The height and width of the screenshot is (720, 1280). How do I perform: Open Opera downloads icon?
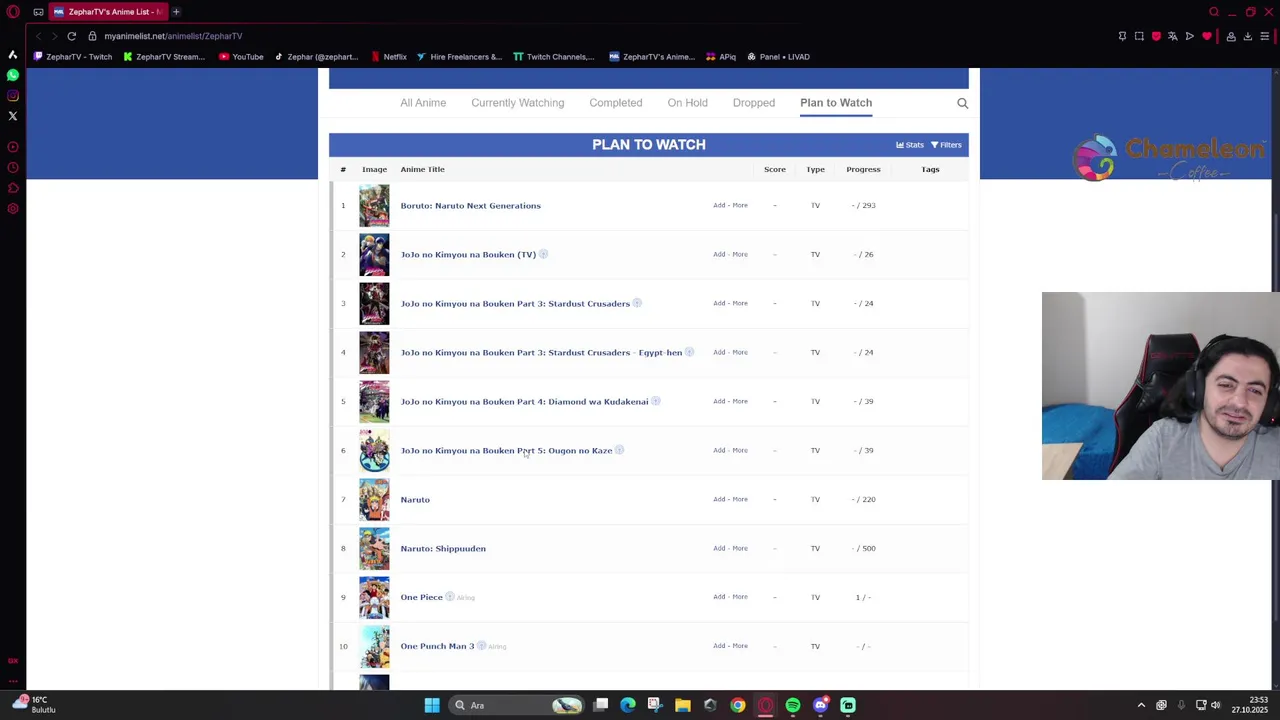pos(1248,36)
